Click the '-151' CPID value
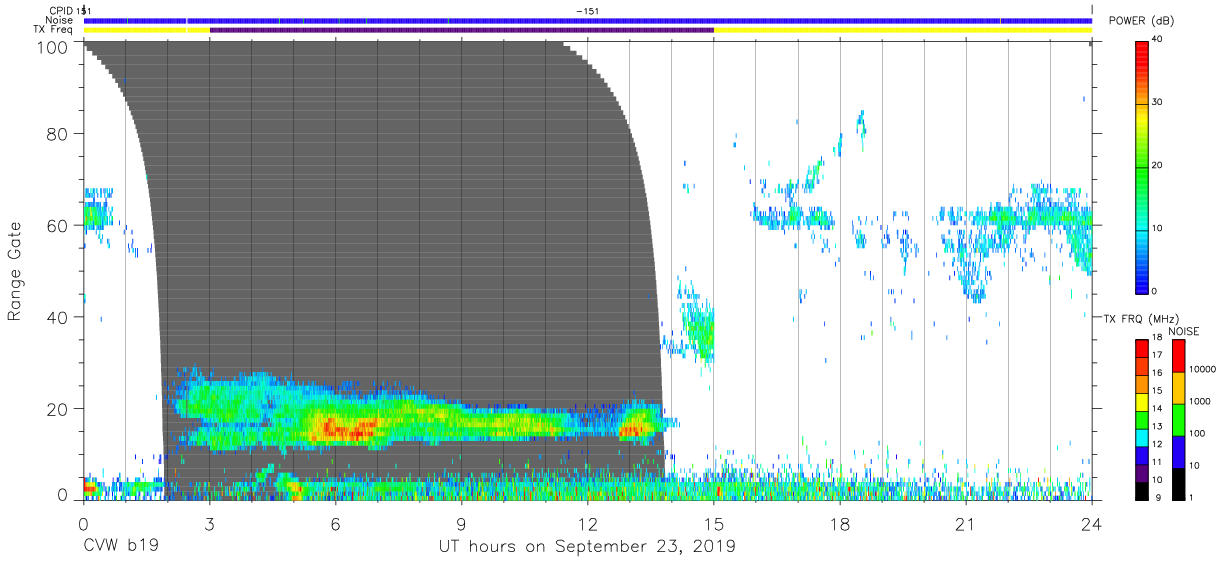1228x567 pixels. tap(588, 10)
